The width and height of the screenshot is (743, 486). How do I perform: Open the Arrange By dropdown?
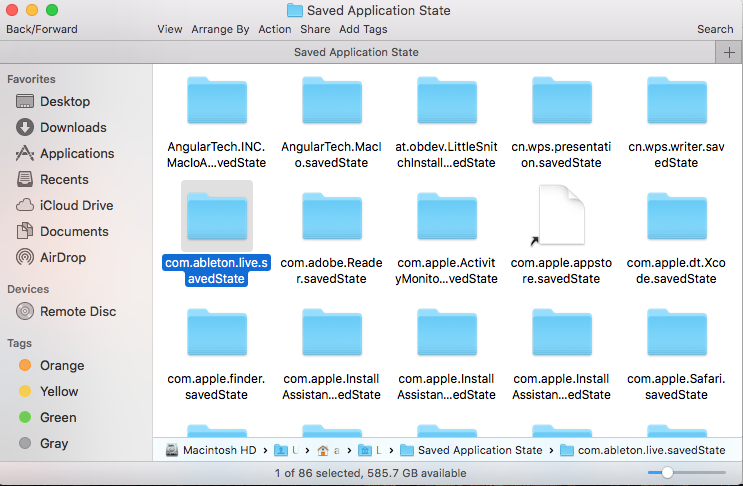pyautogui.click(x=221, y=29)
